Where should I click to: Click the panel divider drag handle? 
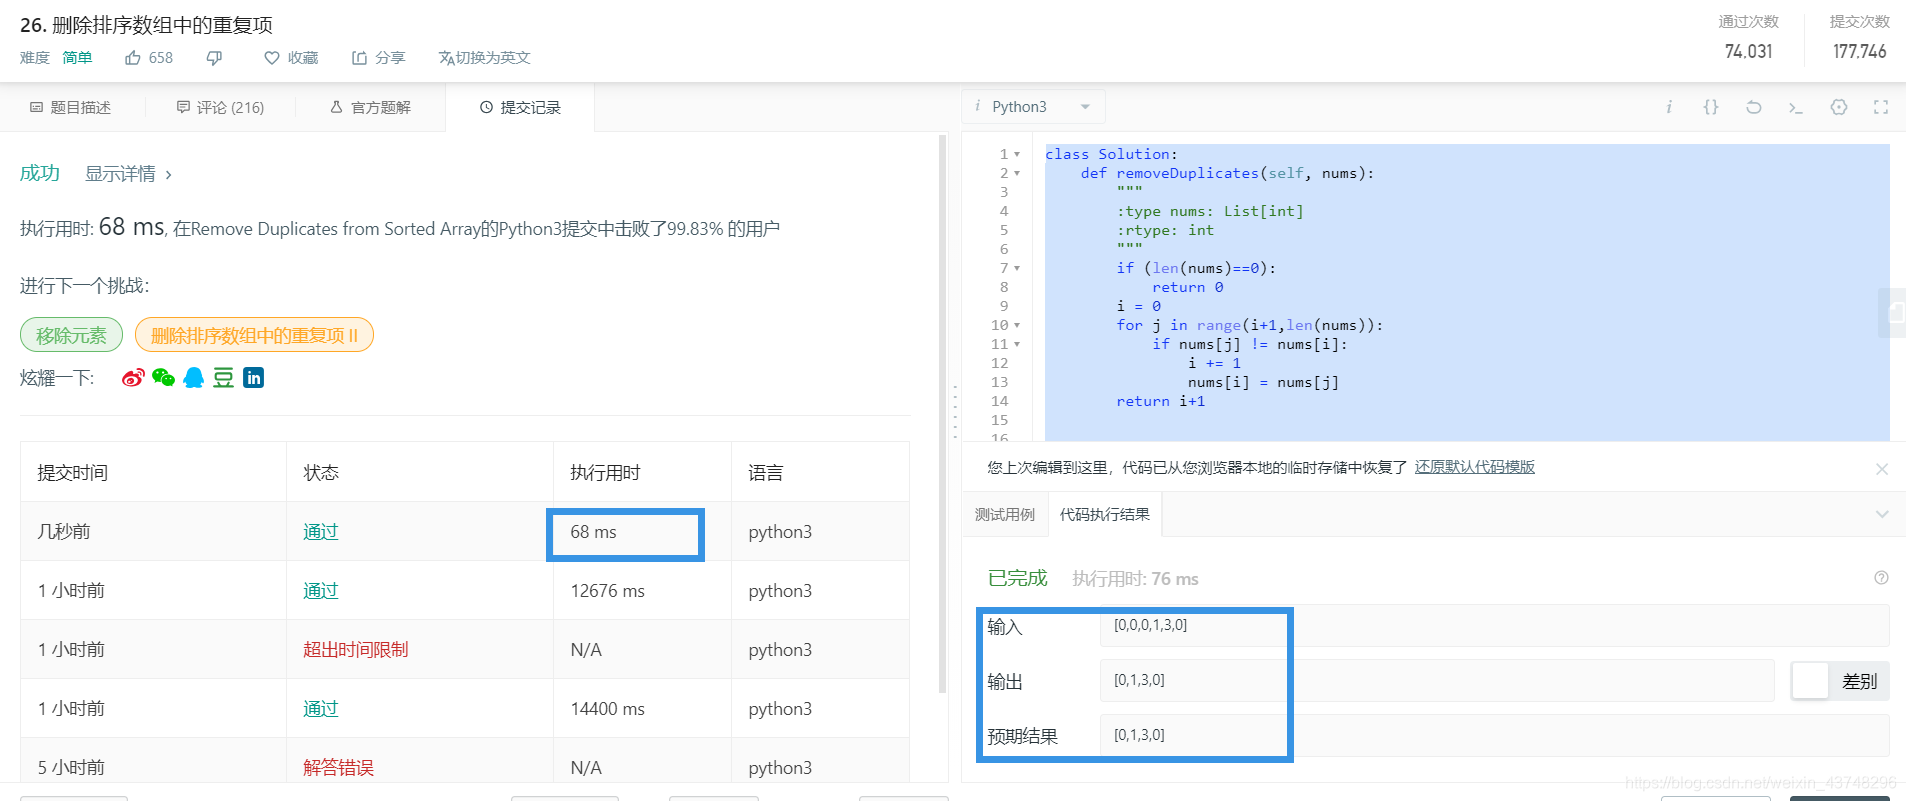(955, 412)
